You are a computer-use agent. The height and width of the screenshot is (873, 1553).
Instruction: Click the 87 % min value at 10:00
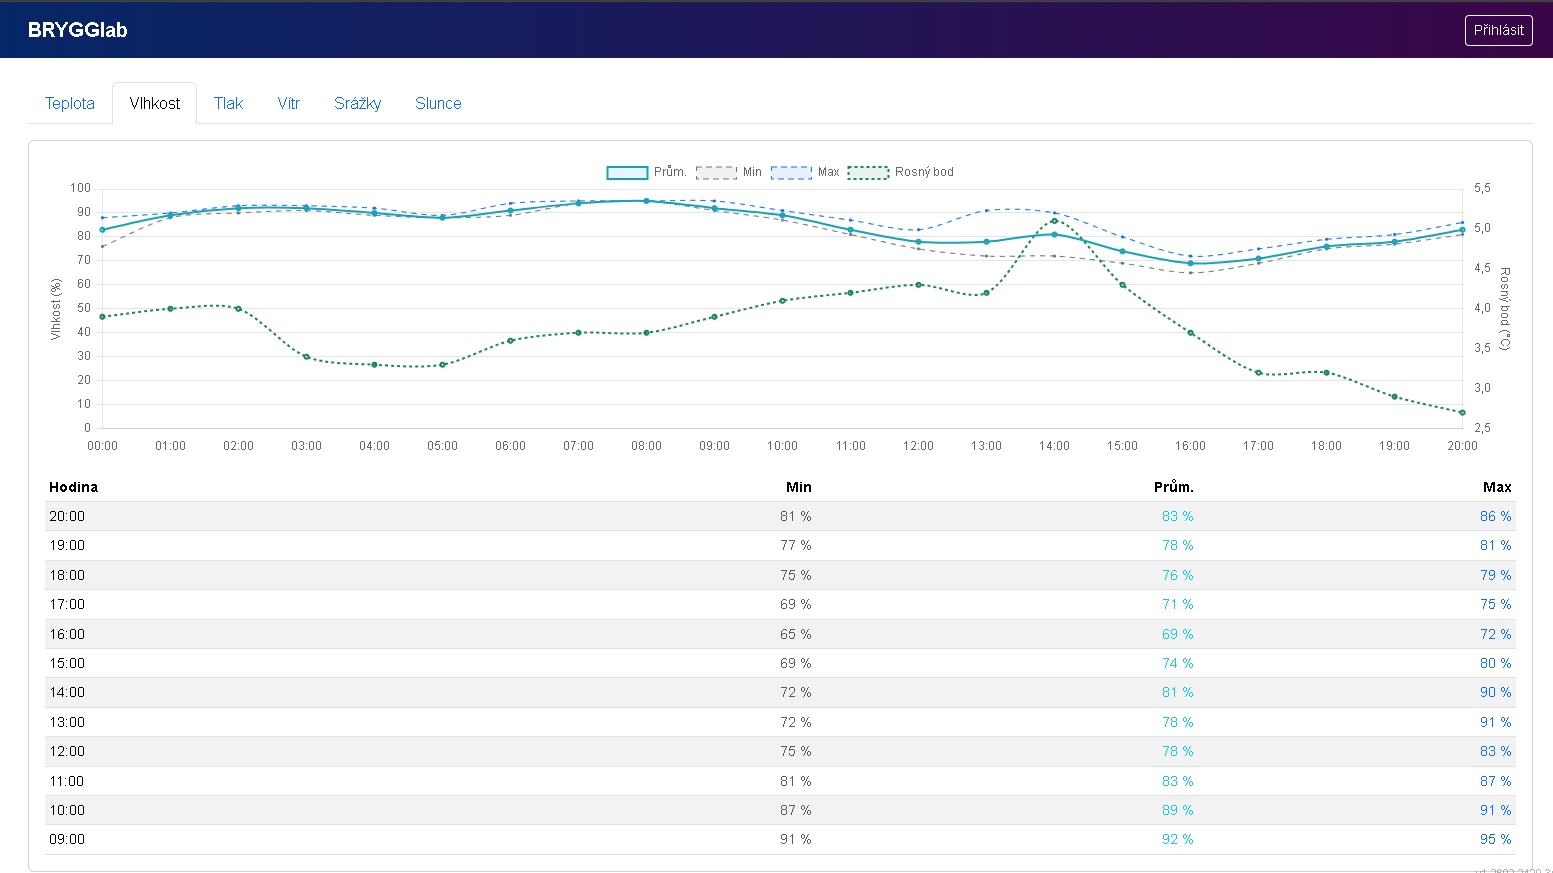[796, 810]
